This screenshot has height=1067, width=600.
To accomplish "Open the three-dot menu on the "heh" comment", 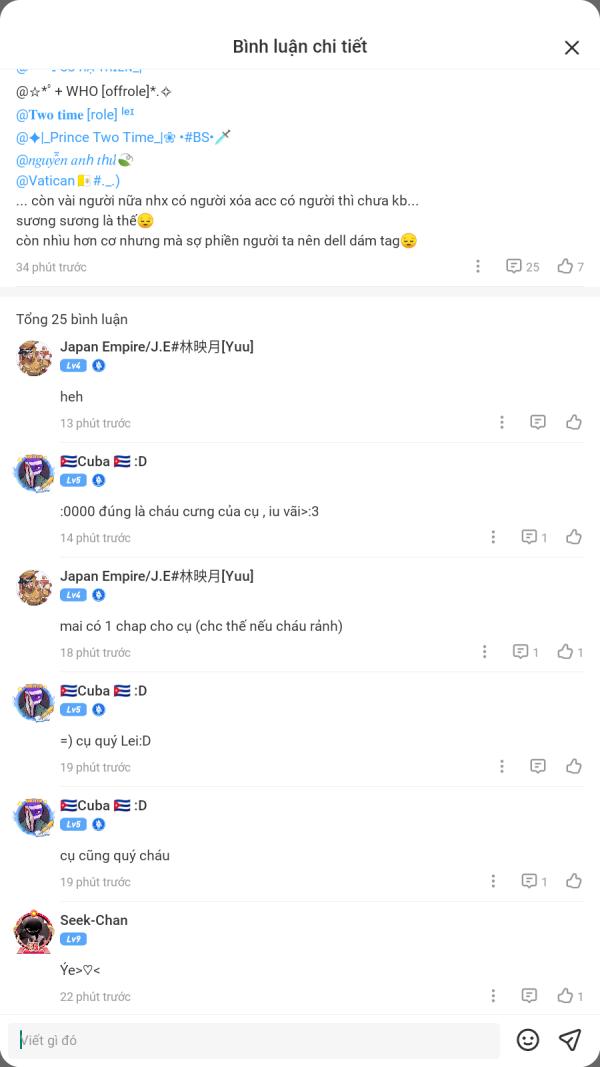I will pos(501,423).
